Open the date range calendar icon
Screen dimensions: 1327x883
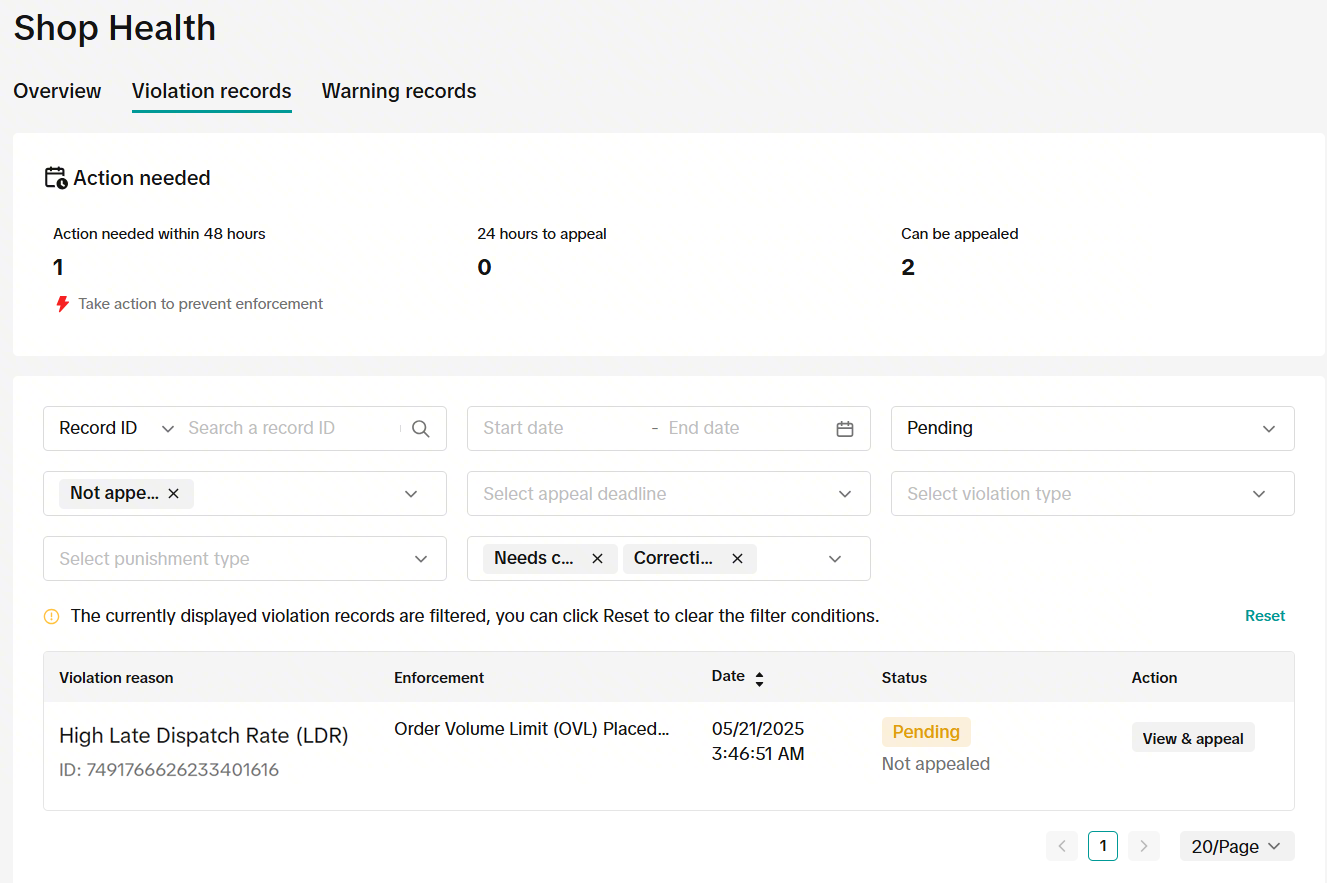click(845, 429)
